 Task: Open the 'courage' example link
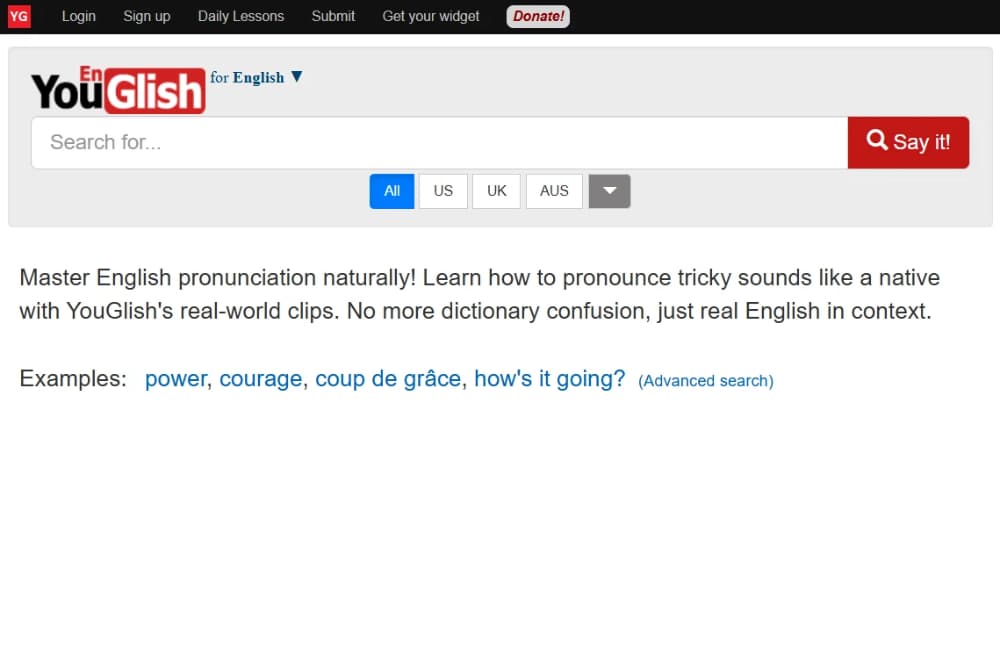[261, 379]
